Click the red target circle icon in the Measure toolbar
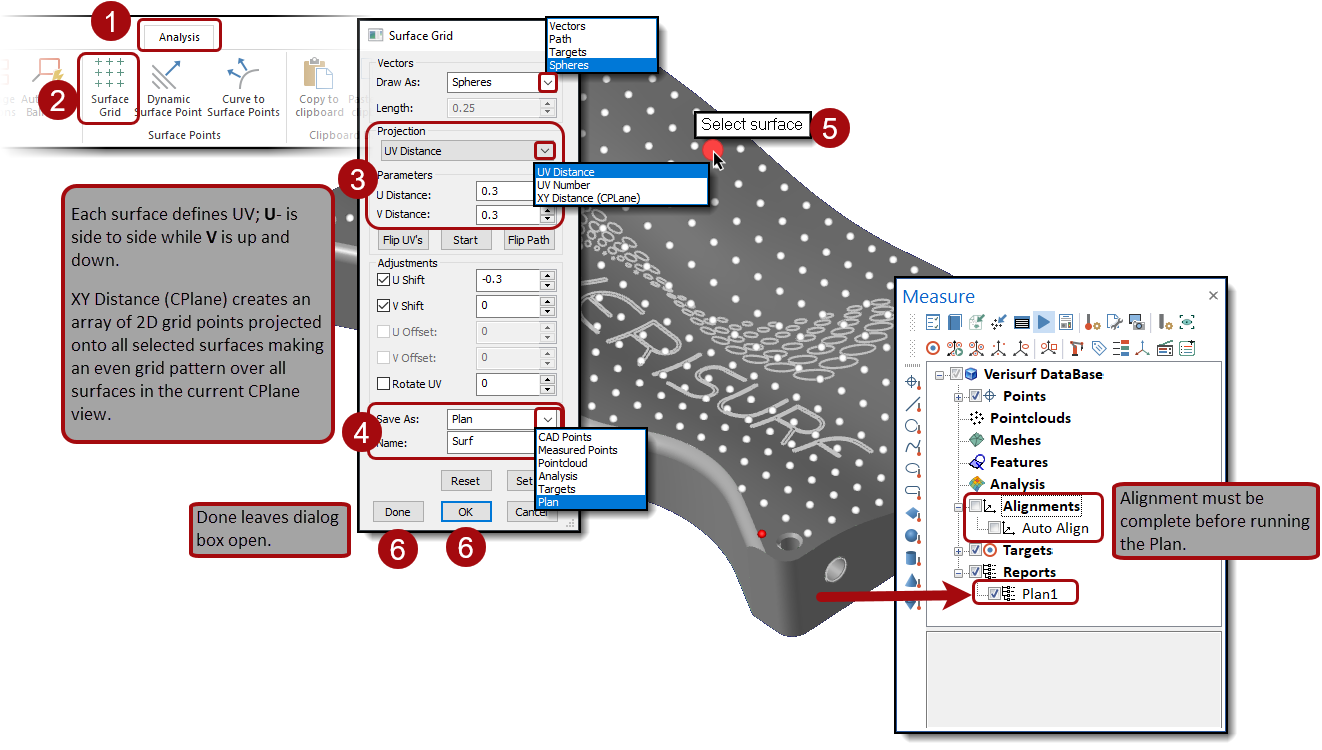 click(933, 348)
